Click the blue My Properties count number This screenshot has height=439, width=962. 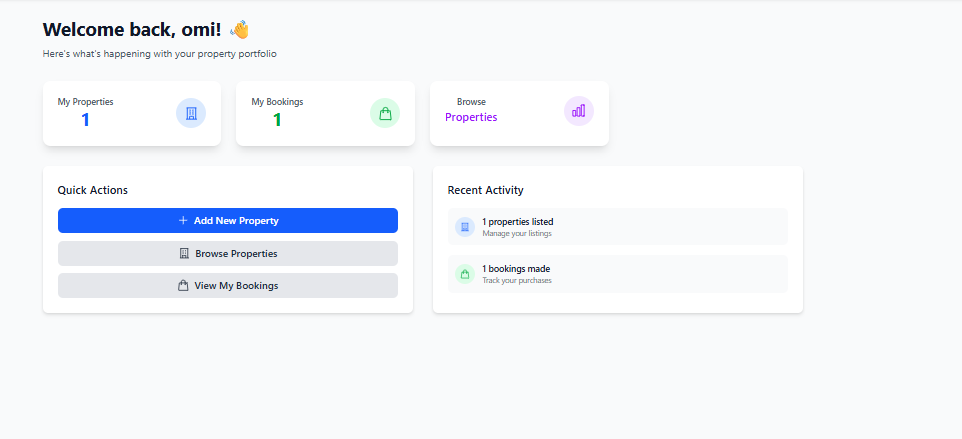coord(85,120)
